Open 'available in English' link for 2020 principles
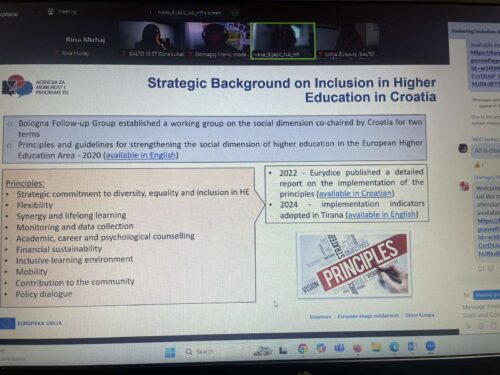 [x=141, y=155]
